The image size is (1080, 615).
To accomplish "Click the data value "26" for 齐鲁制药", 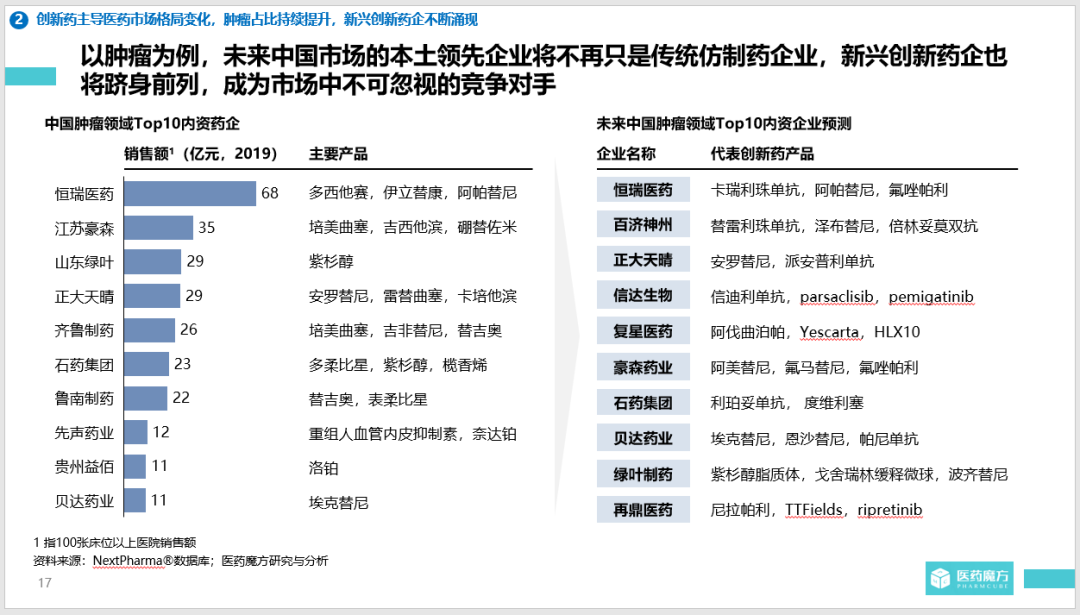I will (x=189, y=330).
